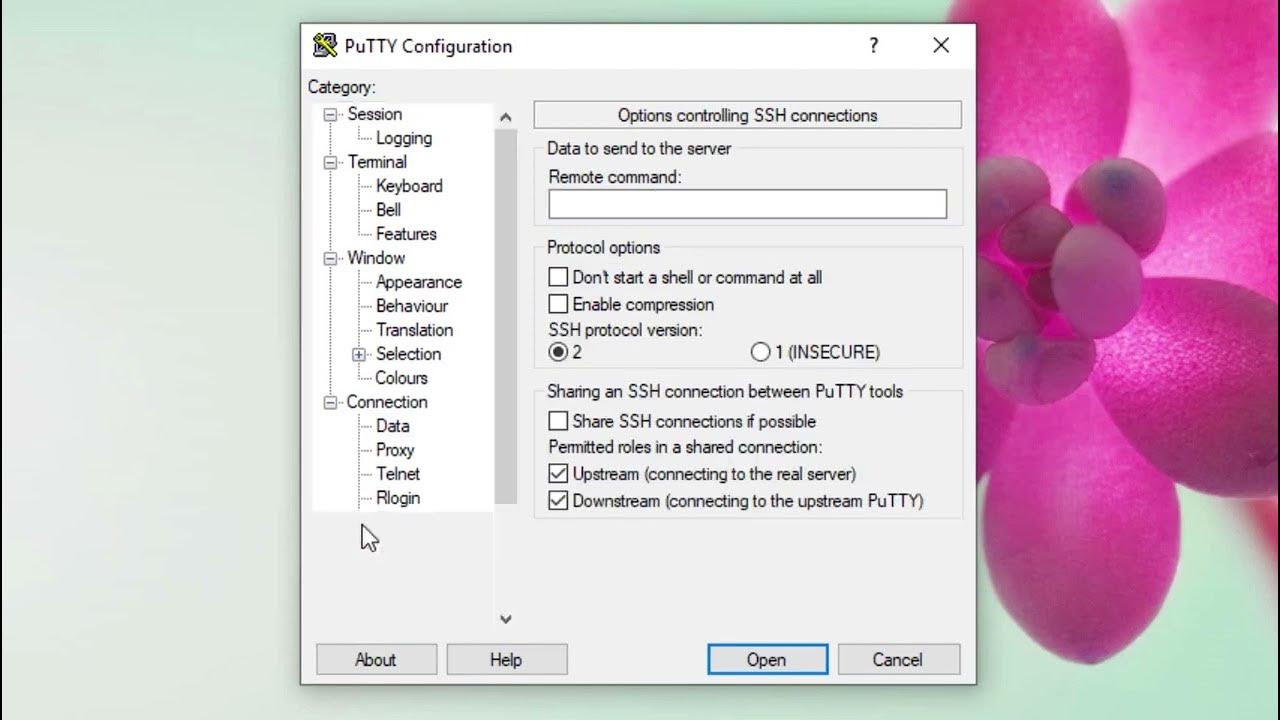Open Proxy settings category

(395, 450)
